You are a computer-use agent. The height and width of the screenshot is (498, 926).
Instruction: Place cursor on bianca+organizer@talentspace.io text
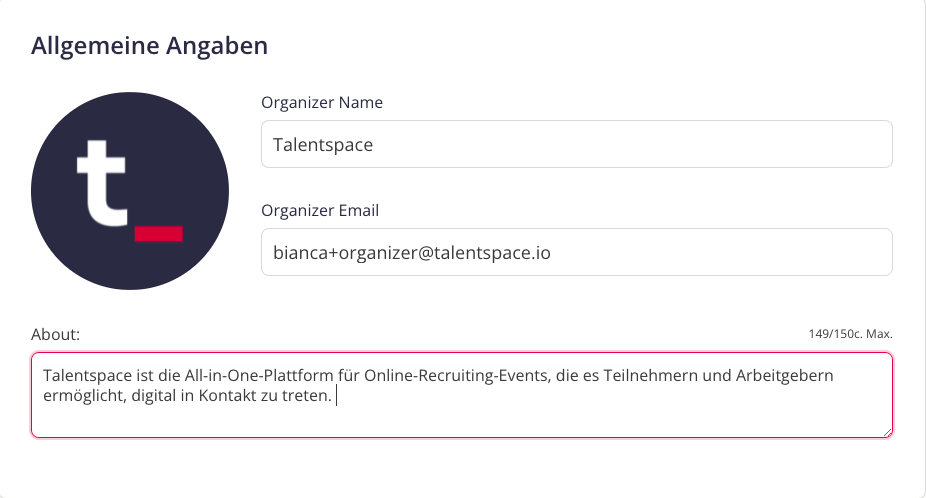coord(412,253)
